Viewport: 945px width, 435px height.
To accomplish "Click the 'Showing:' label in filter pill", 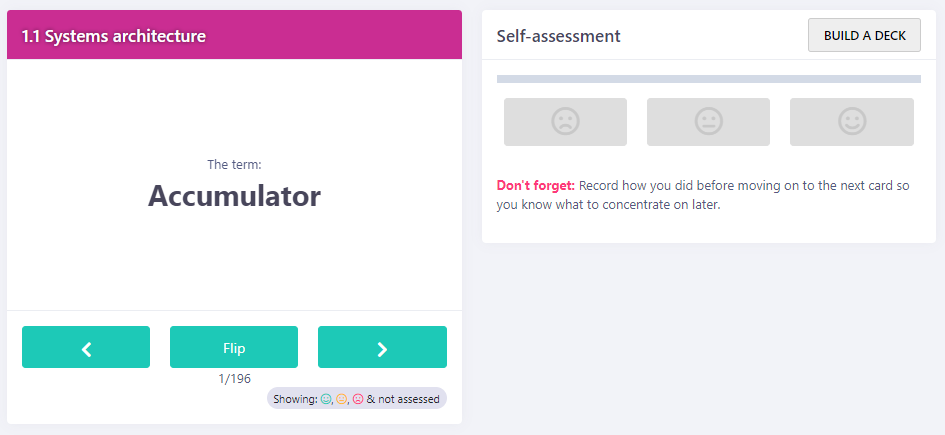I will coord(294,399).
